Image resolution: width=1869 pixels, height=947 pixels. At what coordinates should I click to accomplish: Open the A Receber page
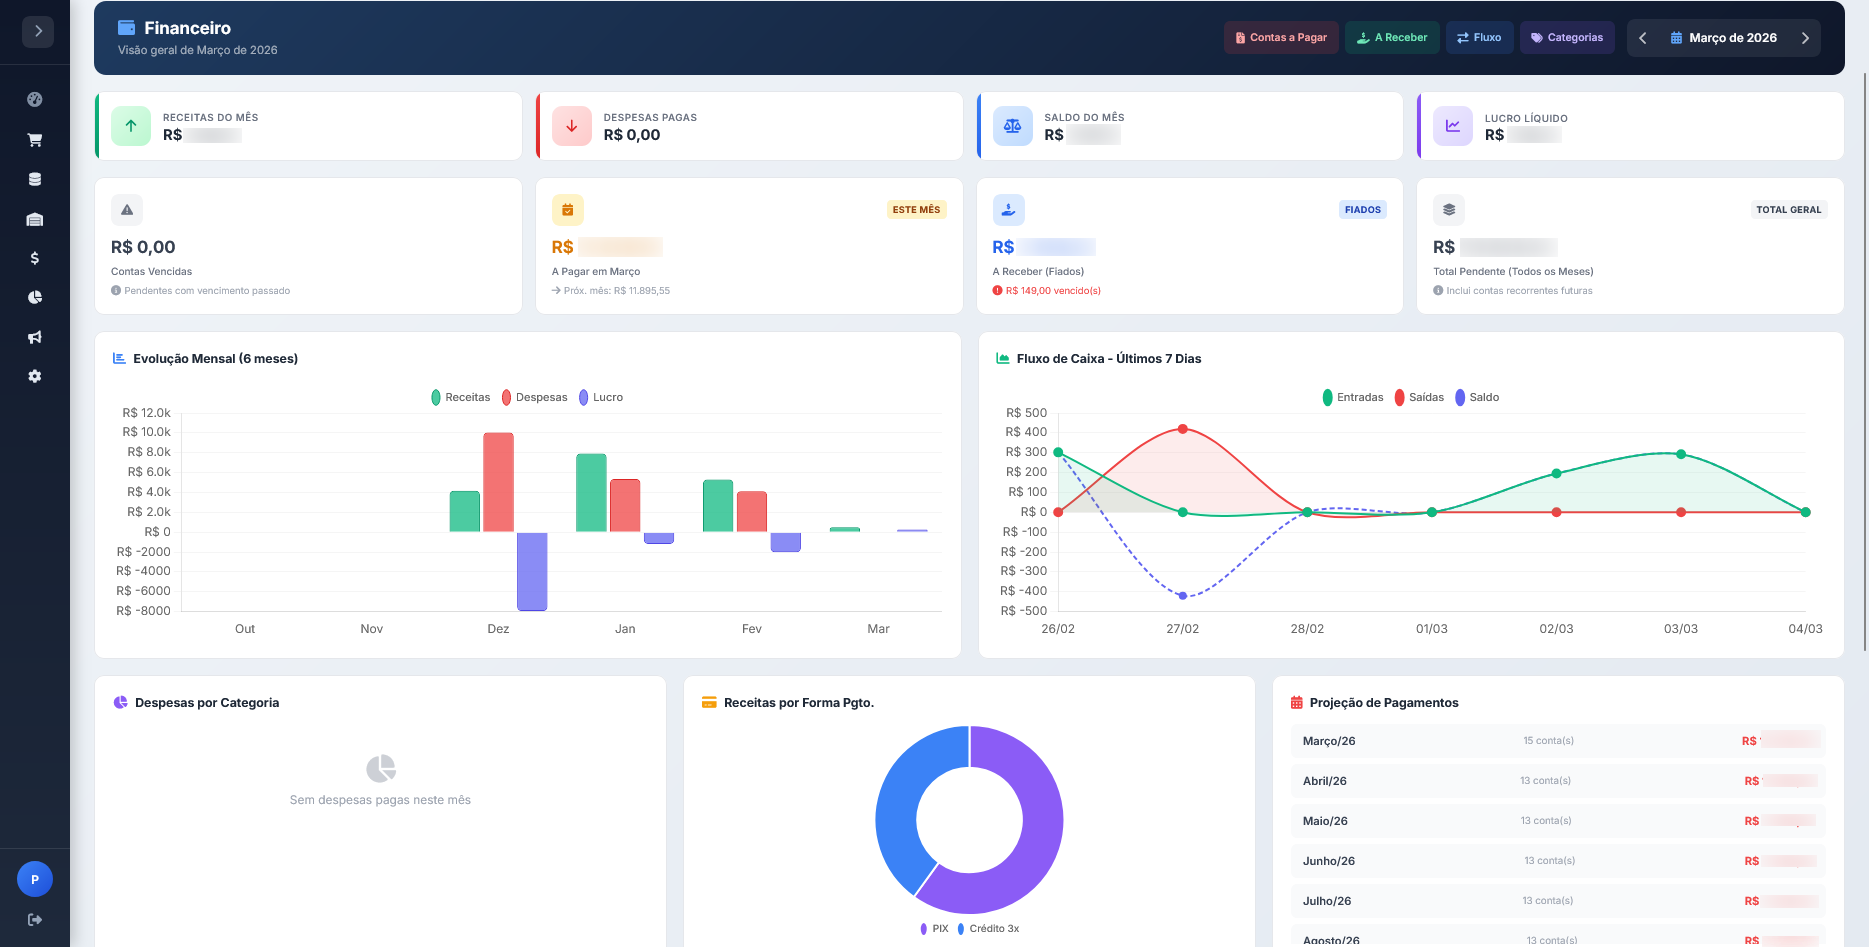click(x=1392, y=38)
